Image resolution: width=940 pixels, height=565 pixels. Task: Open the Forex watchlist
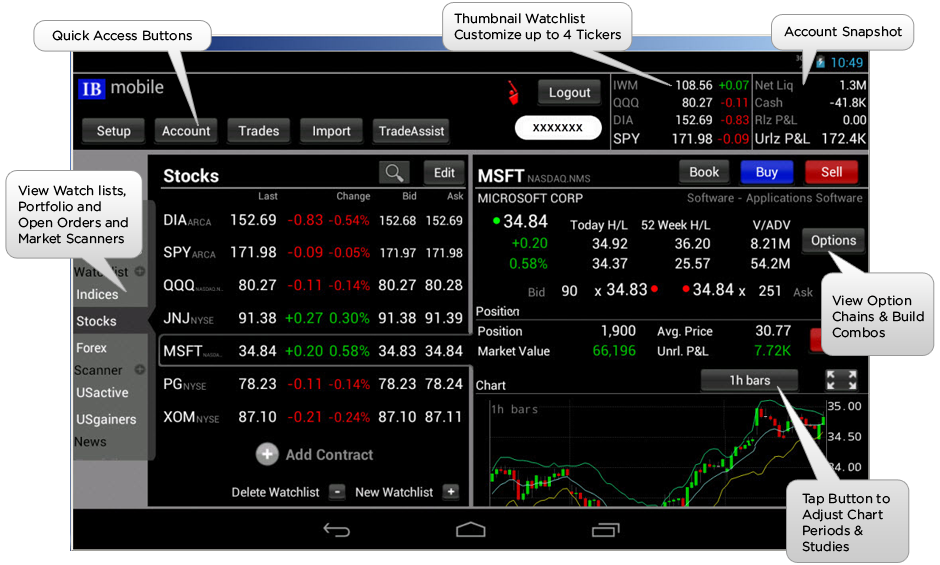point(92,348)
